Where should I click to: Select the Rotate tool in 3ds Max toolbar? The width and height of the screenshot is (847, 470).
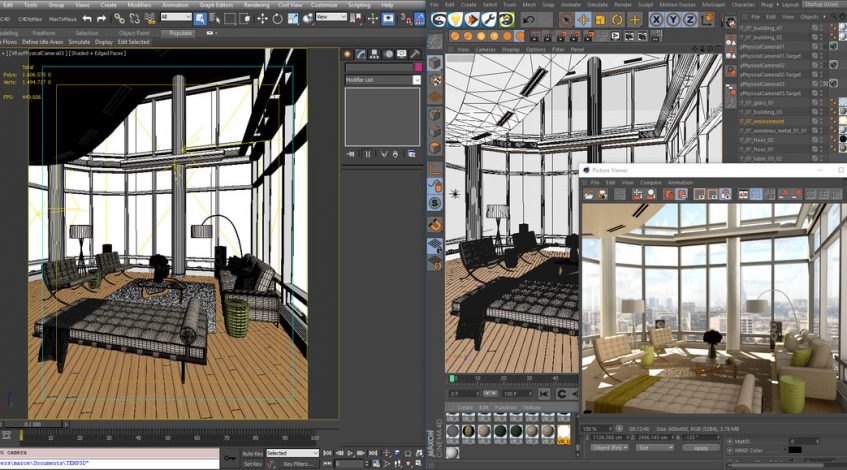click(277, 18)
